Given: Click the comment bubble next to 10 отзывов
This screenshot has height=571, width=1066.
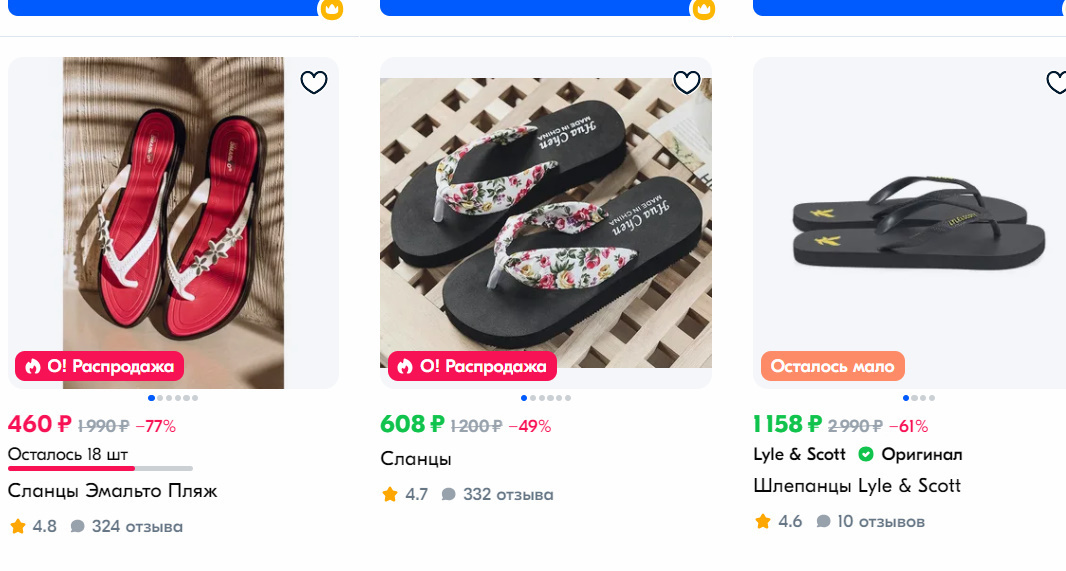Looking at the screenshot, I should point(823,521).
